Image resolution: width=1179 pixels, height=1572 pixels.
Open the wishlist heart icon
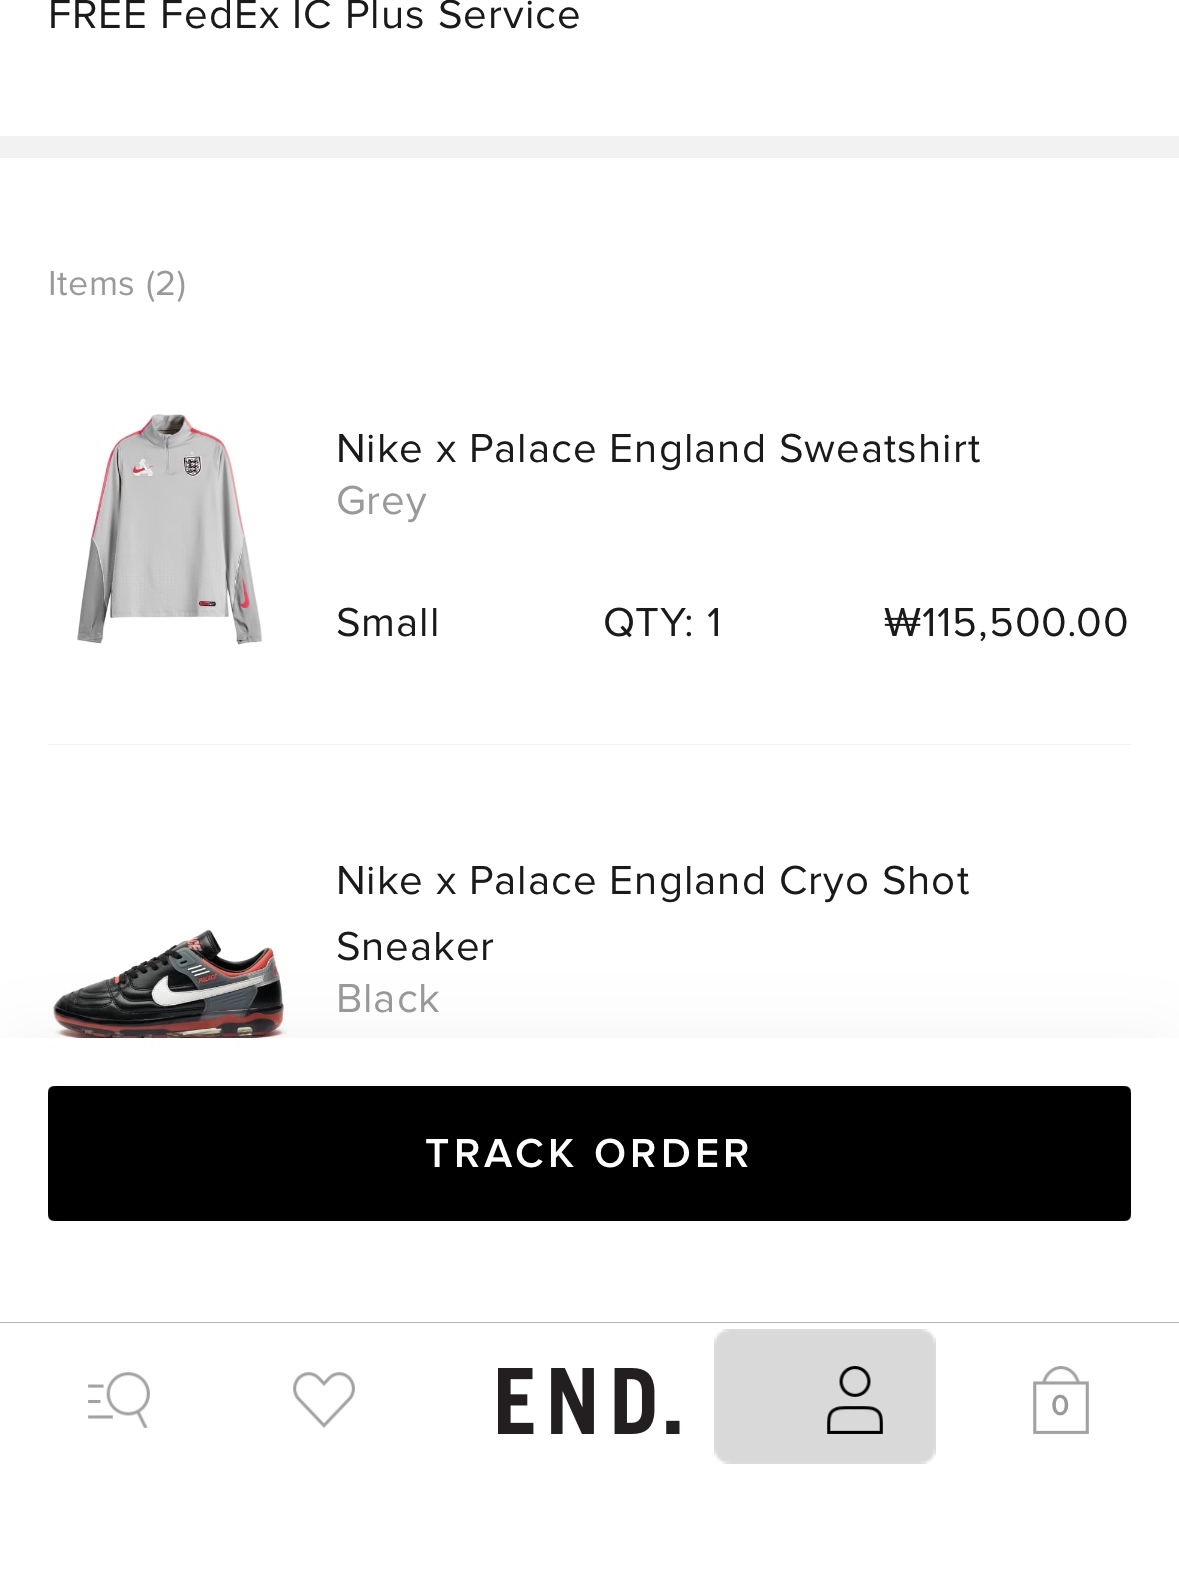click(x=324, y=1398)
